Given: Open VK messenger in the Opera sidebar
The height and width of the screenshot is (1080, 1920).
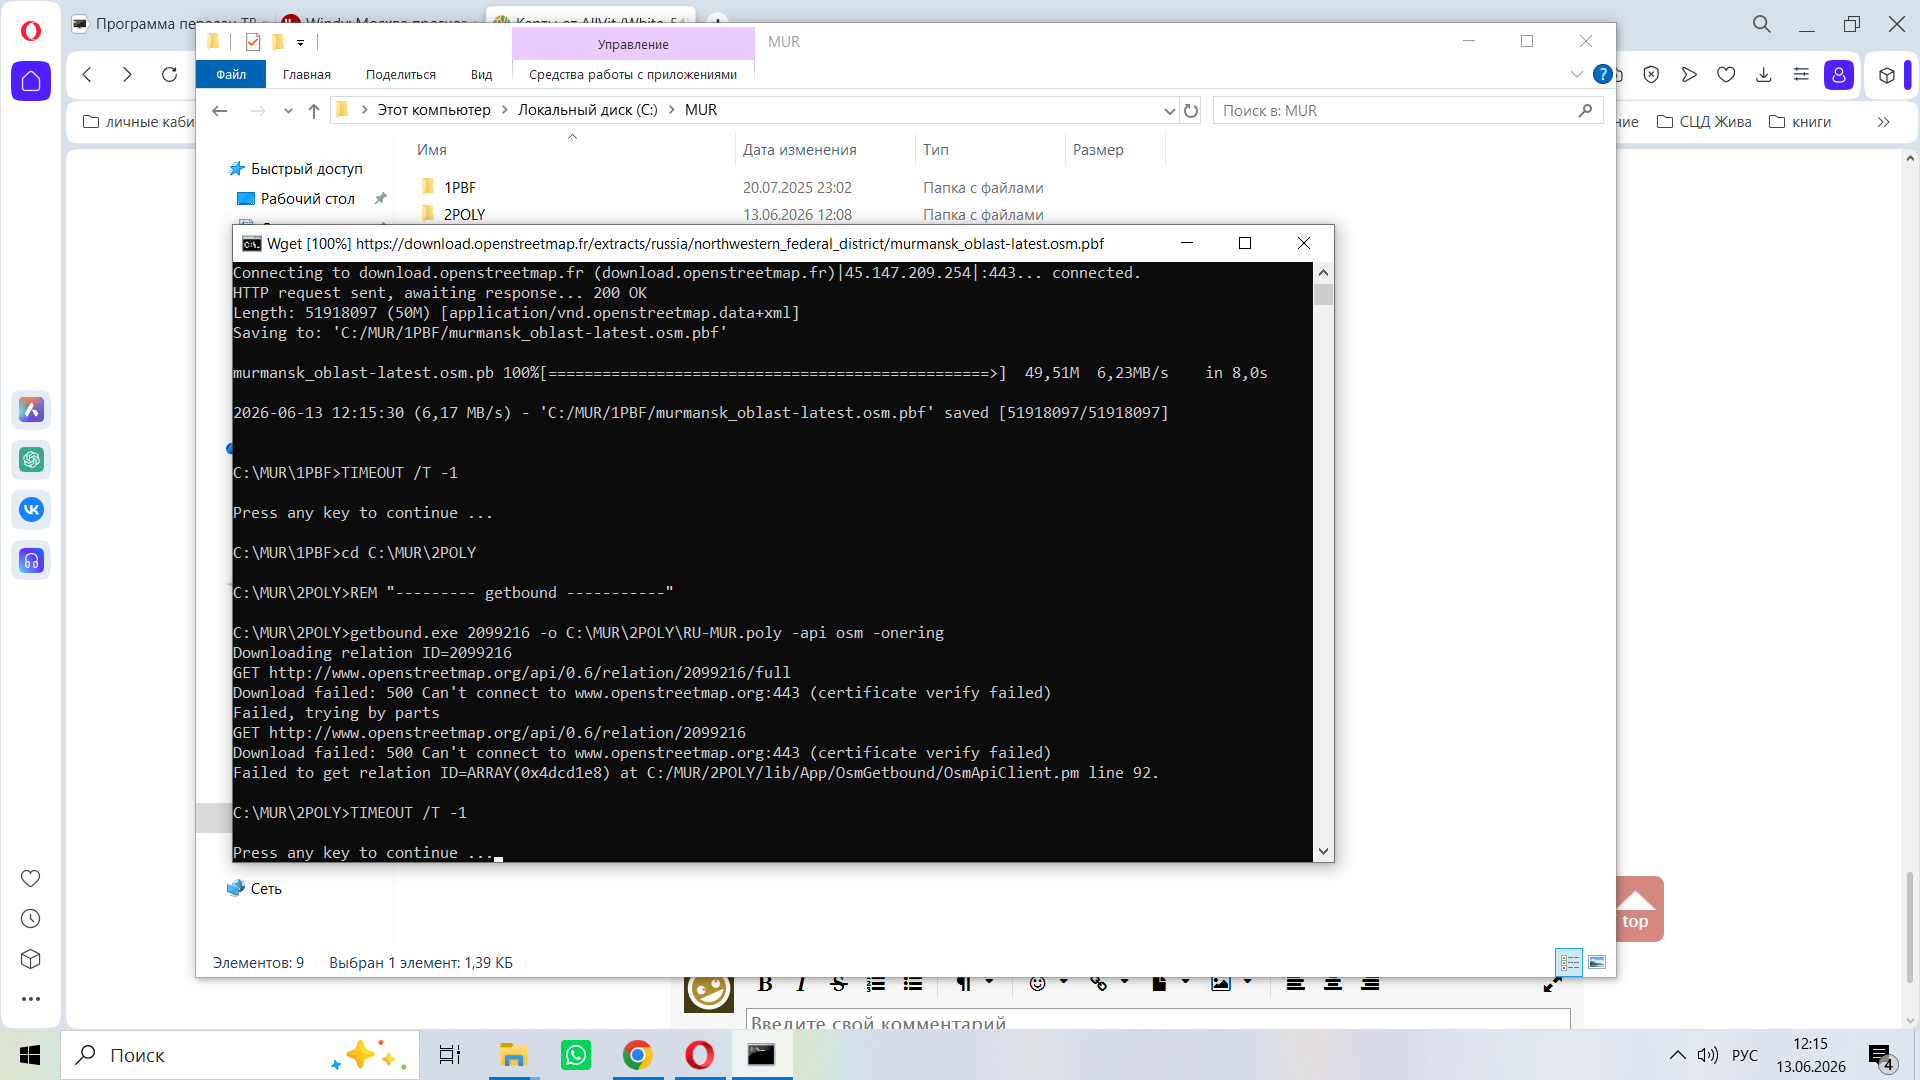Looking at the screenshot, I should 31,510.
